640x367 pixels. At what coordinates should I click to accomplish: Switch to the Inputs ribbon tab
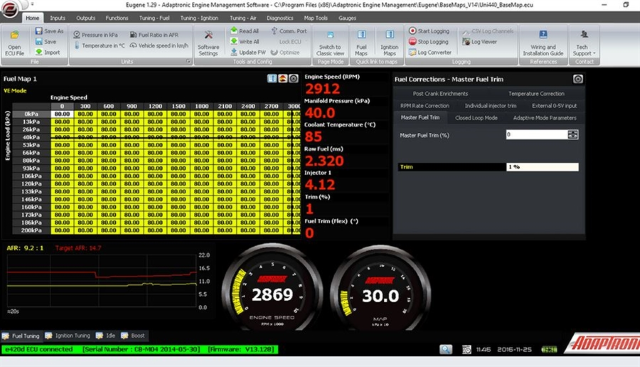[x=58, y=18]
